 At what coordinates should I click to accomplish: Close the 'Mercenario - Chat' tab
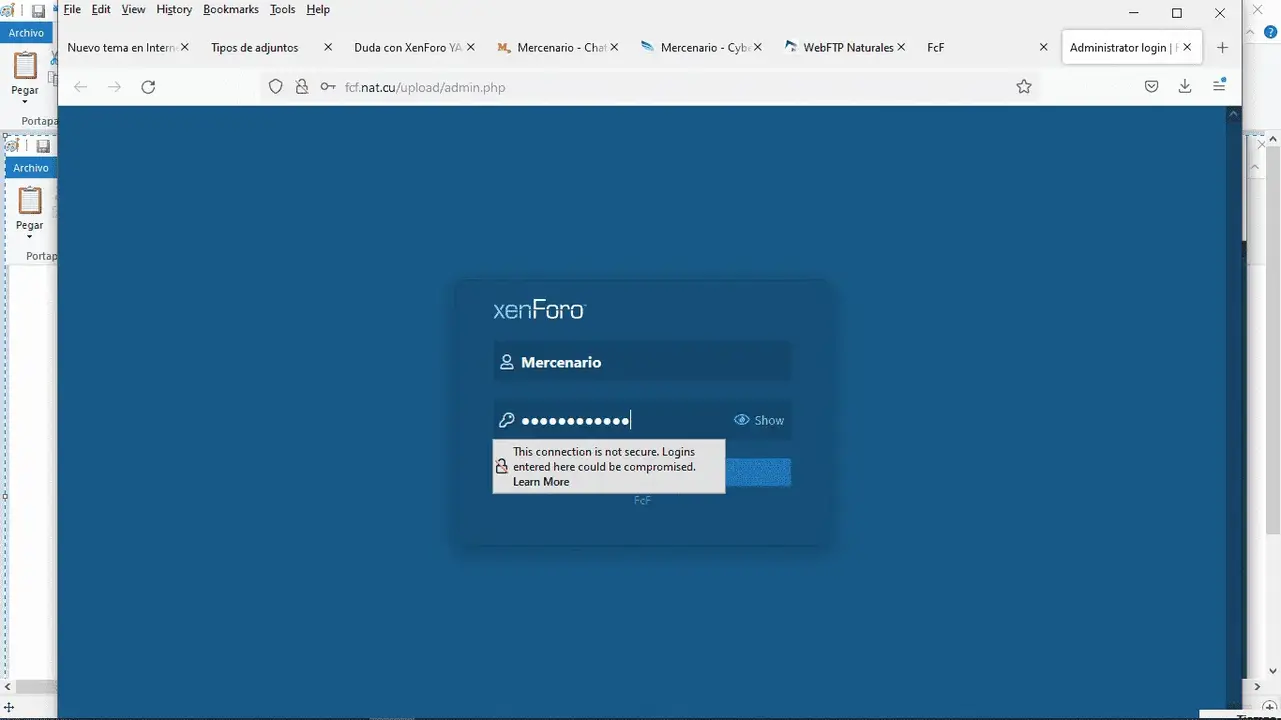point(614,47)
